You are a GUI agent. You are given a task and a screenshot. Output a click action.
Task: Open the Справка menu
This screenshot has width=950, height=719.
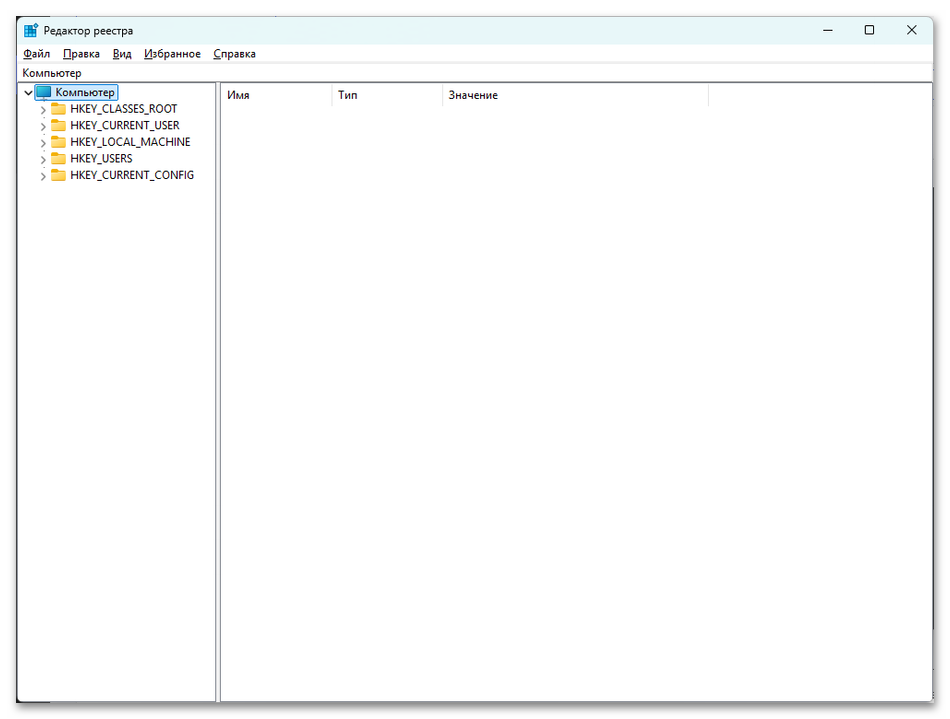(234, 54)
